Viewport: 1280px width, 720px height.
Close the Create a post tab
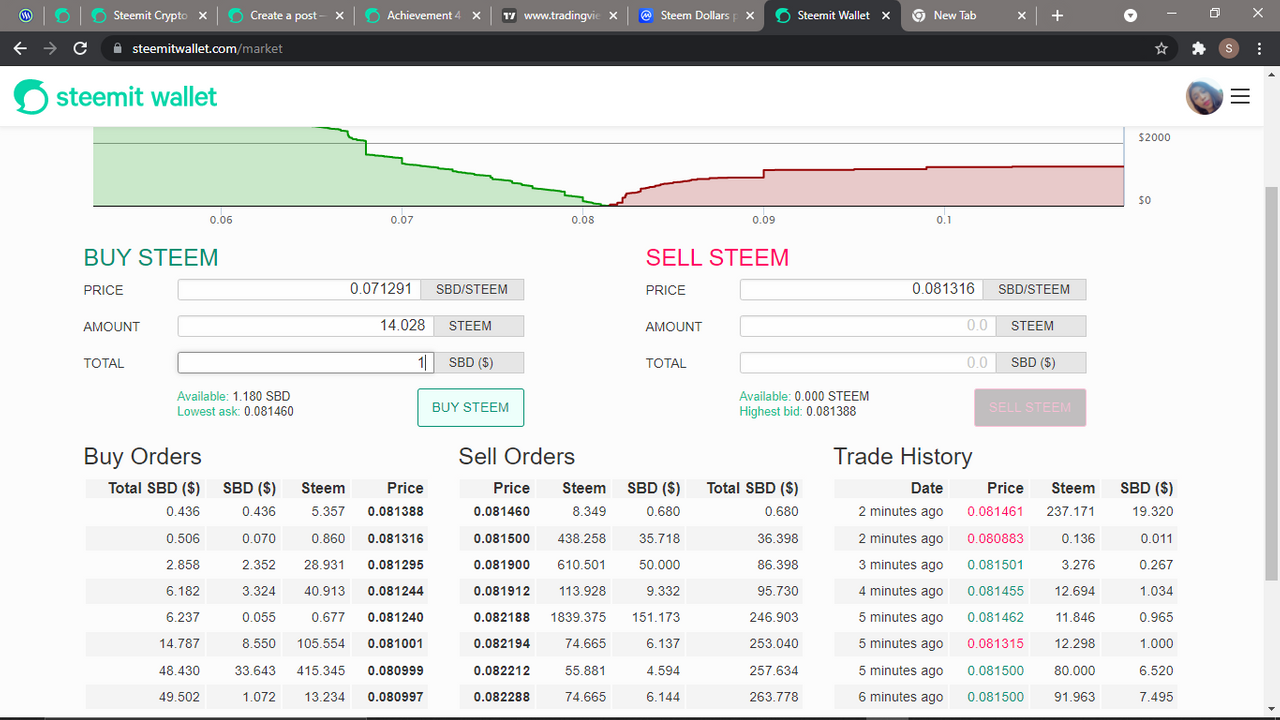[339, 16]
